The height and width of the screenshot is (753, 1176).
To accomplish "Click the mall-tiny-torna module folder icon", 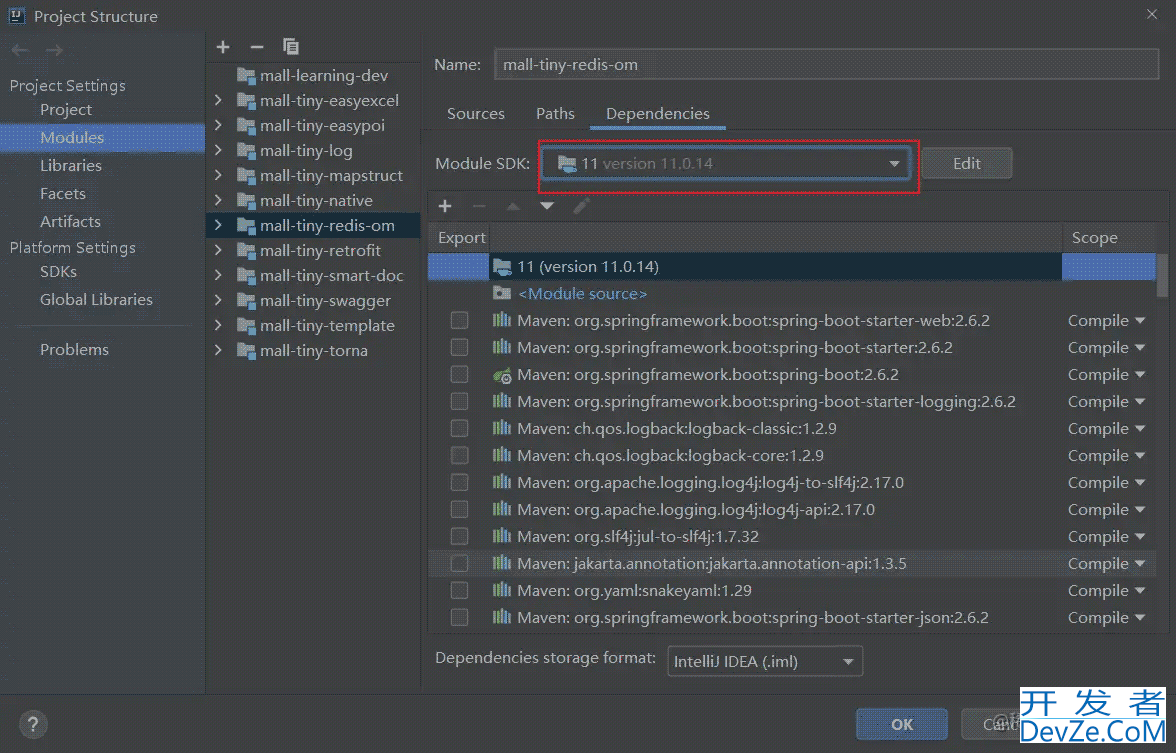I will (246, 351).
